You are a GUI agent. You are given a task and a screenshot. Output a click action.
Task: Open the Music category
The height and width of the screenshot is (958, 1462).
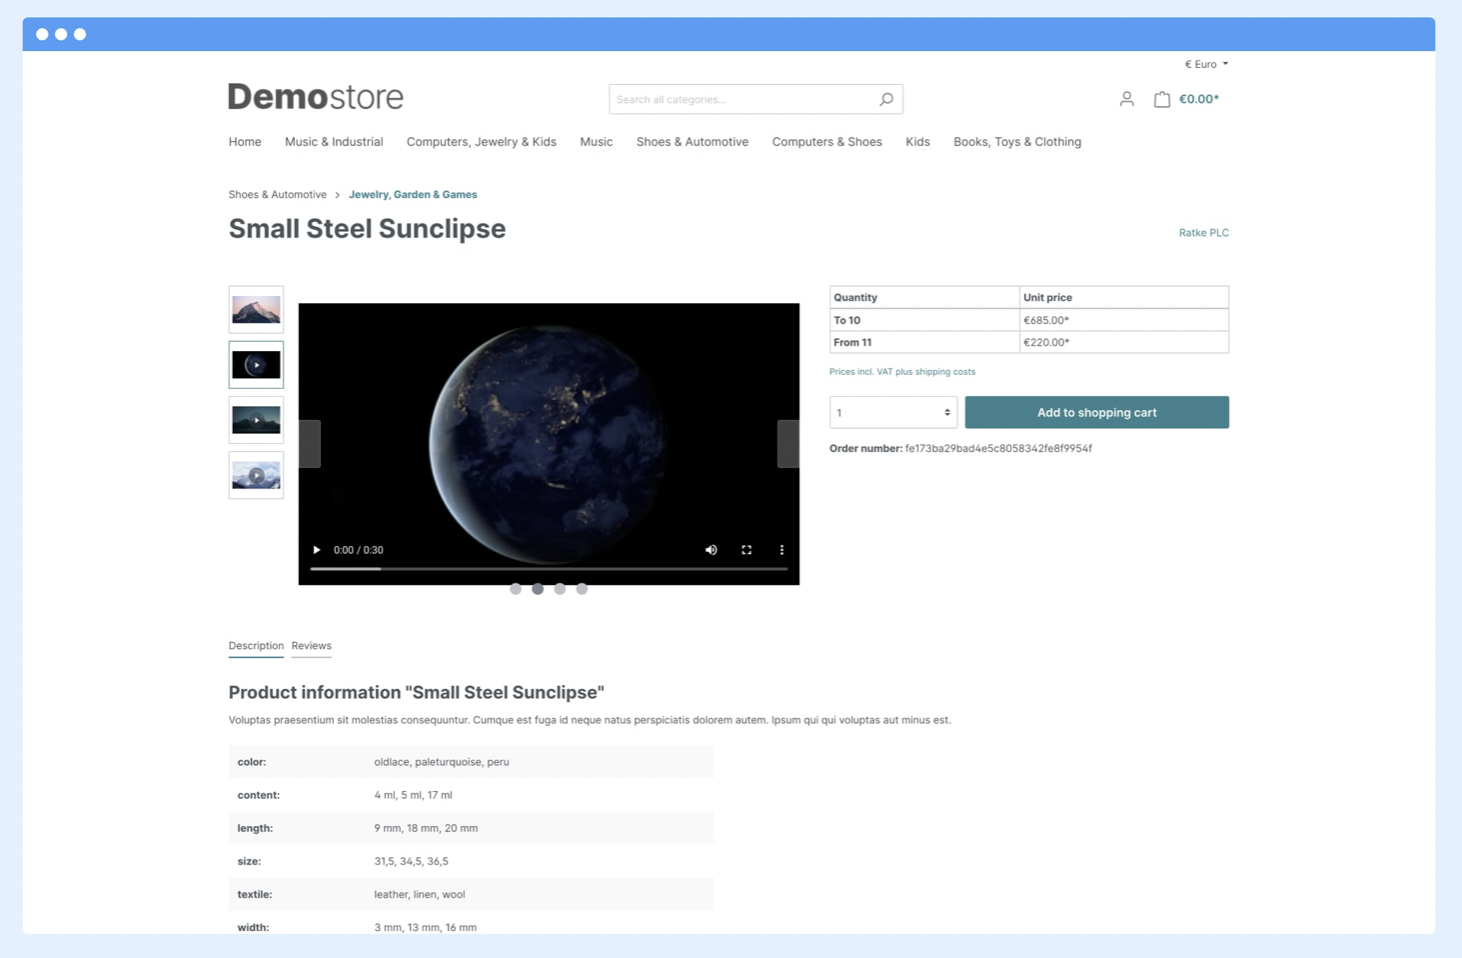(x=596, y=142)
